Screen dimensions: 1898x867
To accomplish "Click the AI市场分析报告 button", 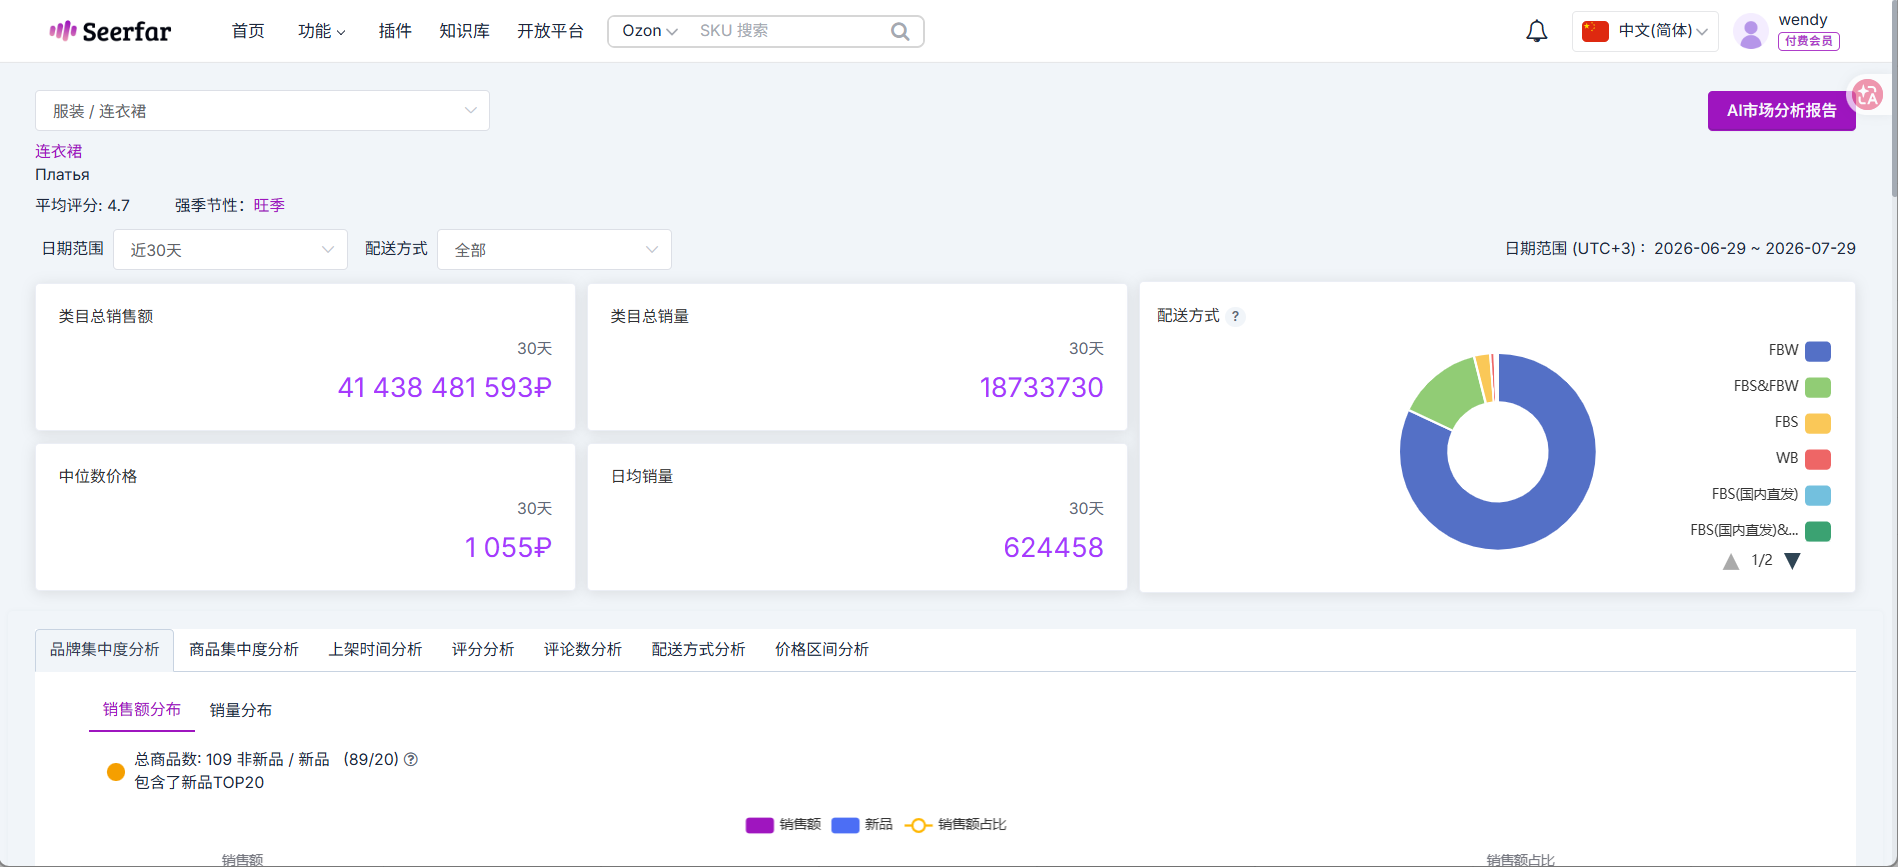I will 1781,111.
